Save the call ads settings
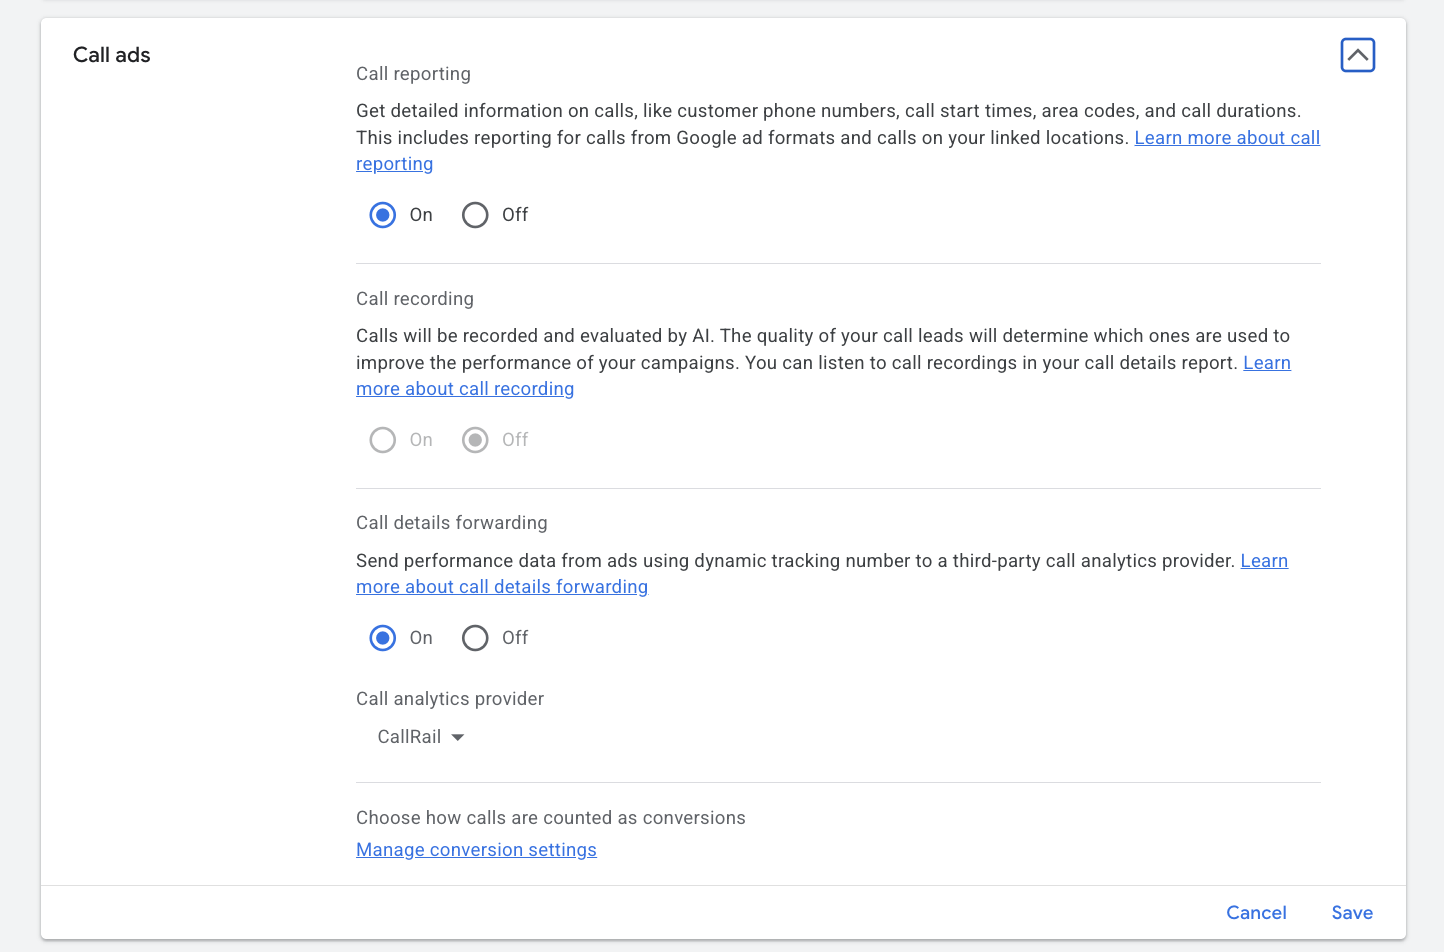Image resolution: width=1444 pixels, height=952 pixels. (x=1352, y=913)
